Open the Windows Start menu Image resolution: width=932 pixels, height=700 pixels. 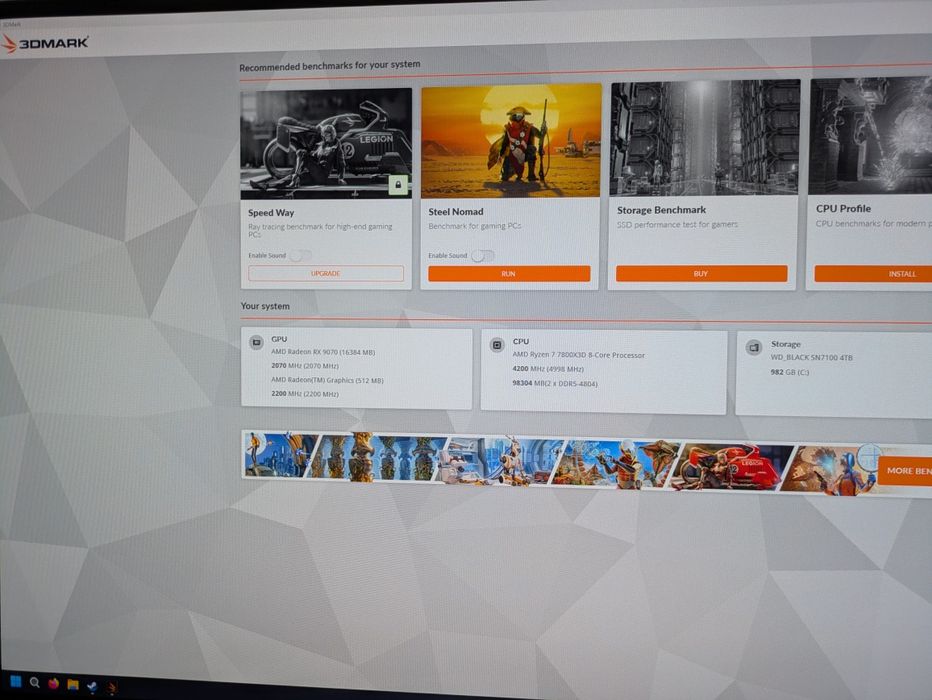[16, 681]
